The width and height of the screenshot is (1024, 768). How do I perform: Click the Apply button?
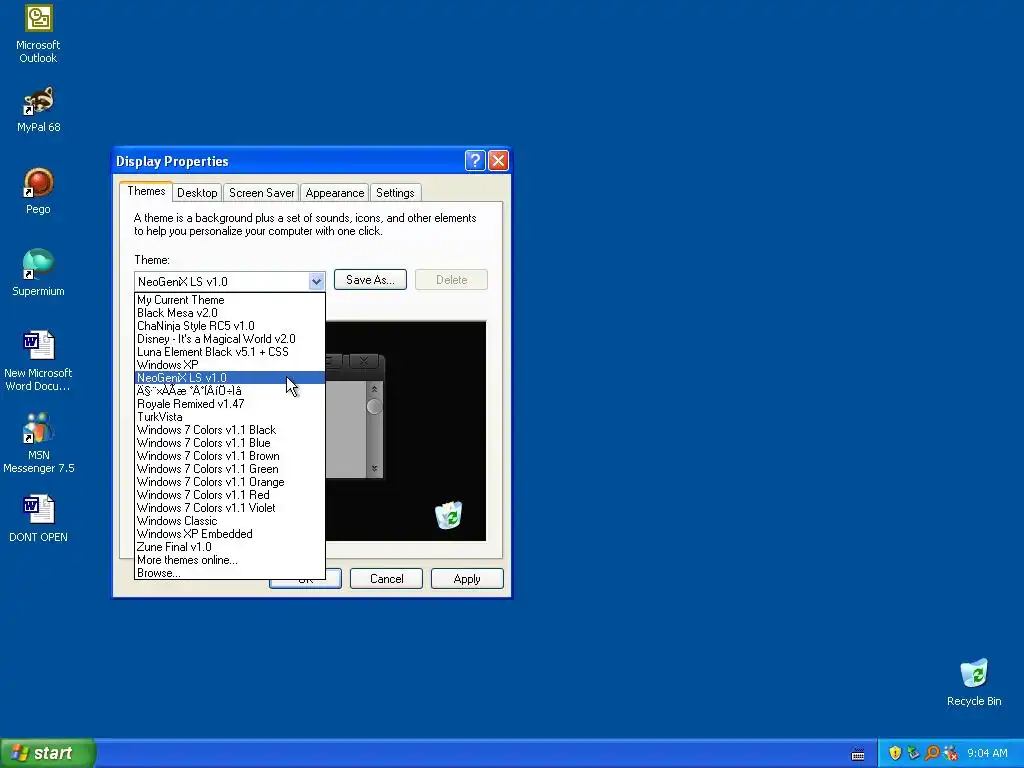(467, 579)
